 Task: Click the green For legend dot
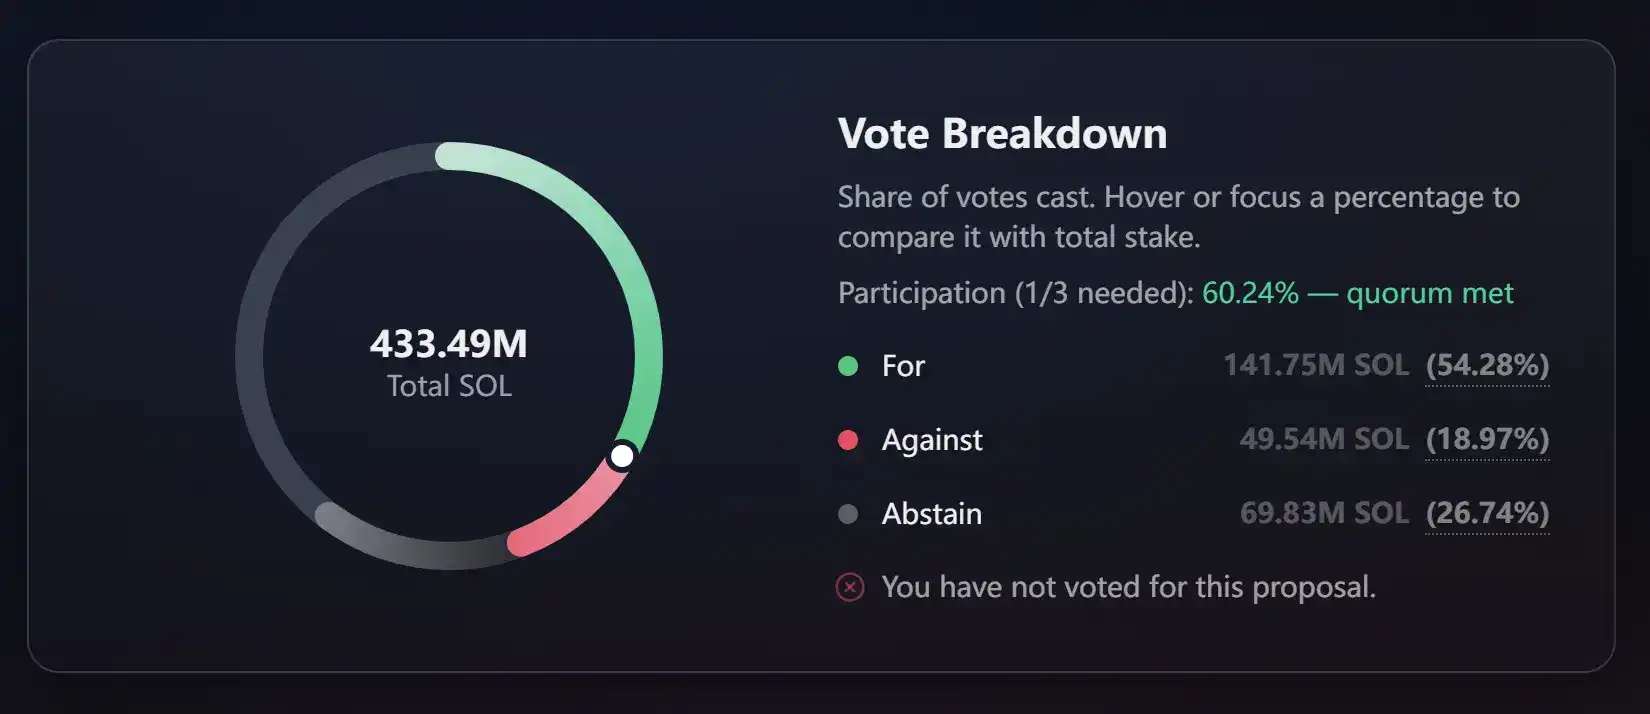848,366
